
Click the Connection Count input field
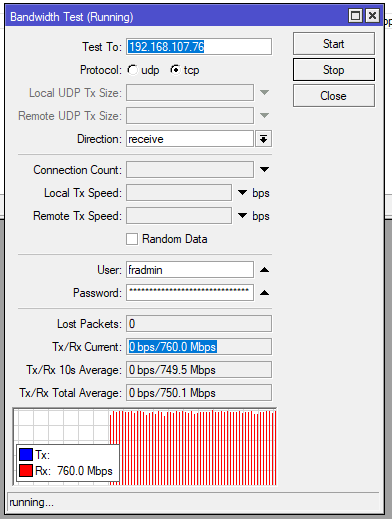click(190, 170)
